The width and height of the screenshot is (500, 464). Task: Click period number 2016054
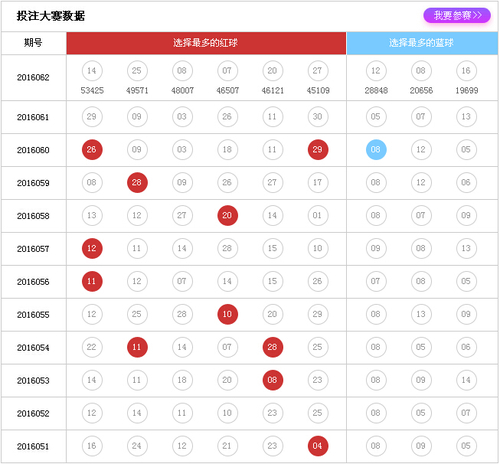pyautogui.click(x=33, y=348)
